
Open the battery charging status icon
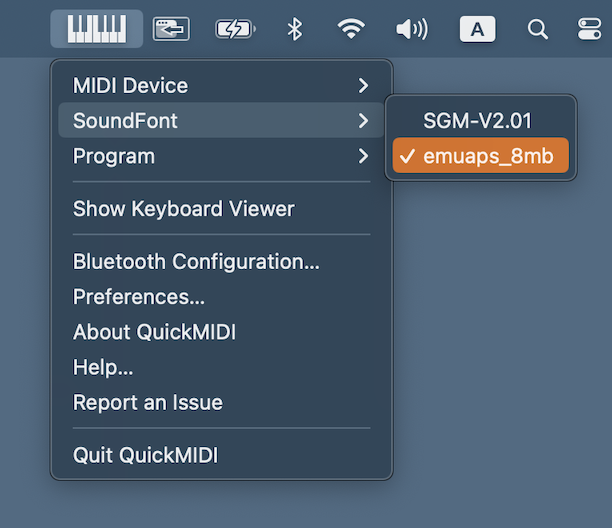(235, 29)
